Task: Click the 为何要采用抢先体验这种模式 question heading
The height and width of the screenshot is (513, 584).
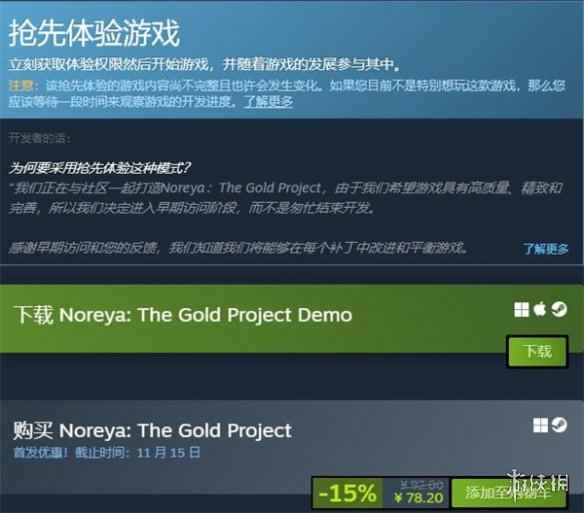Action: pos(99,168)
